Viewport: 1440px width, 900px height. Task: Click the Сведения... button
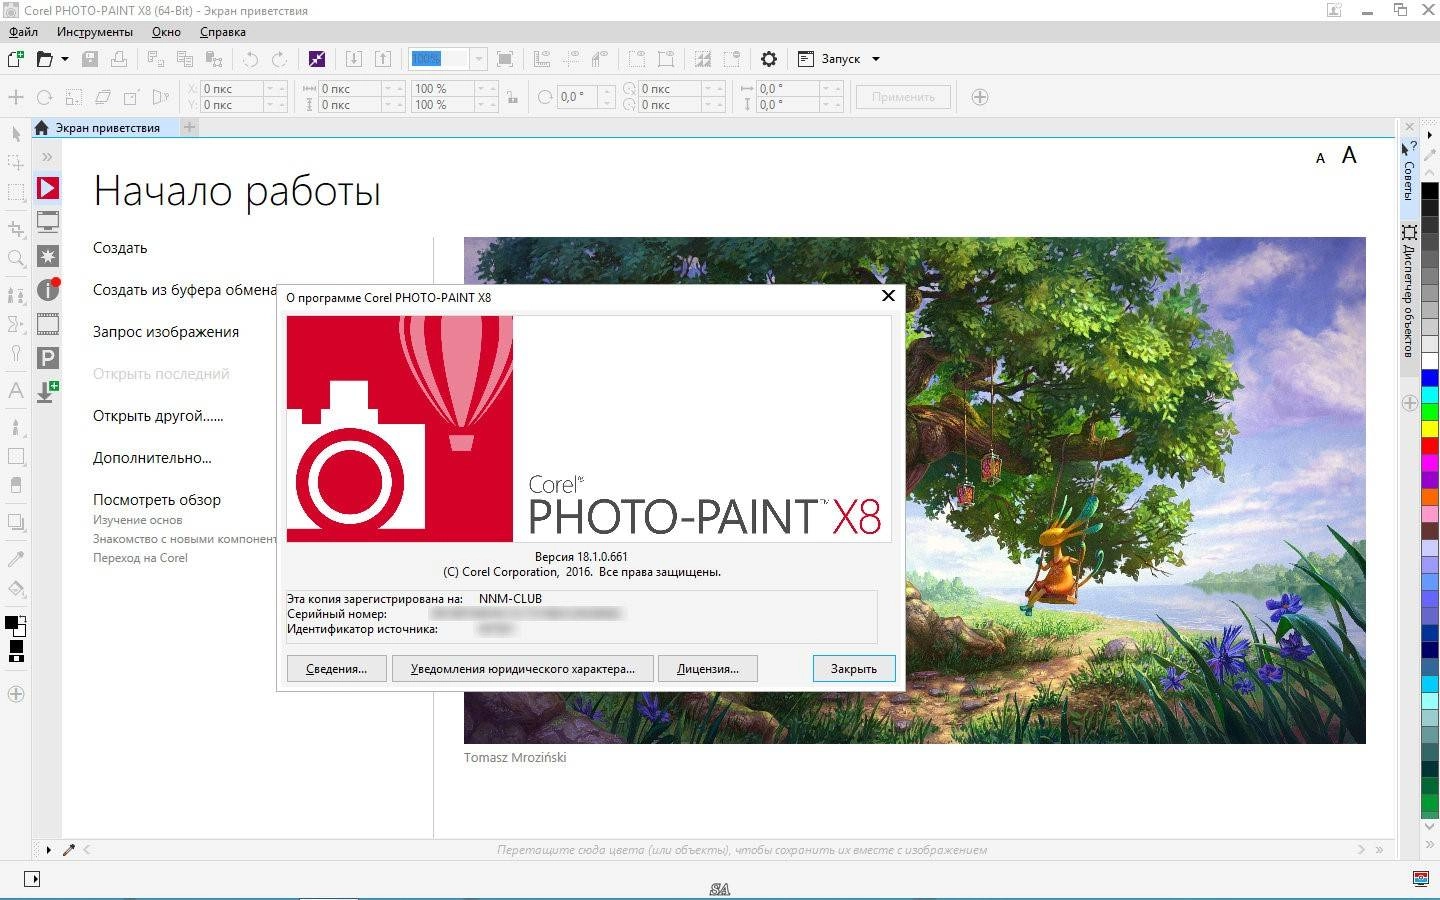click(336, 669)
